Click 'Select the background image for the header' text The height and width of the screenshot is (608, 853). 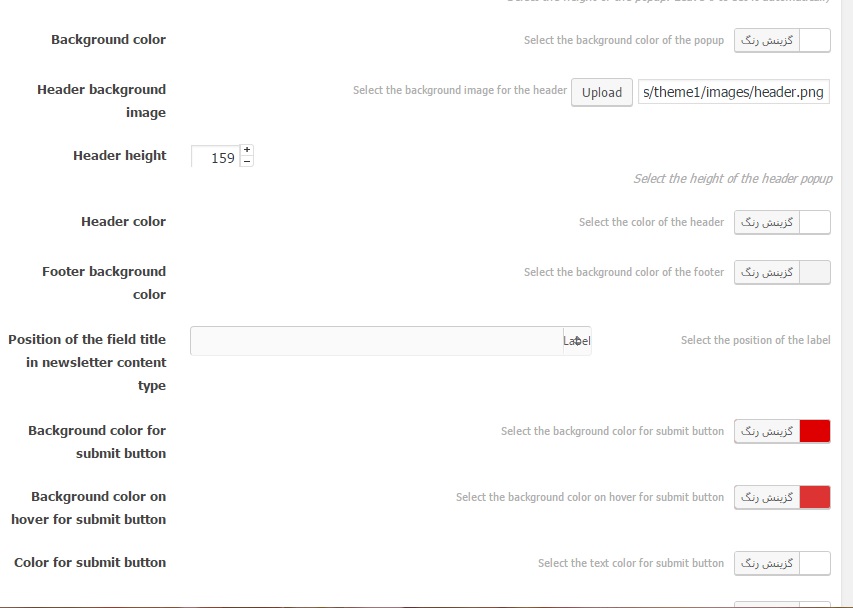(460, 90)
